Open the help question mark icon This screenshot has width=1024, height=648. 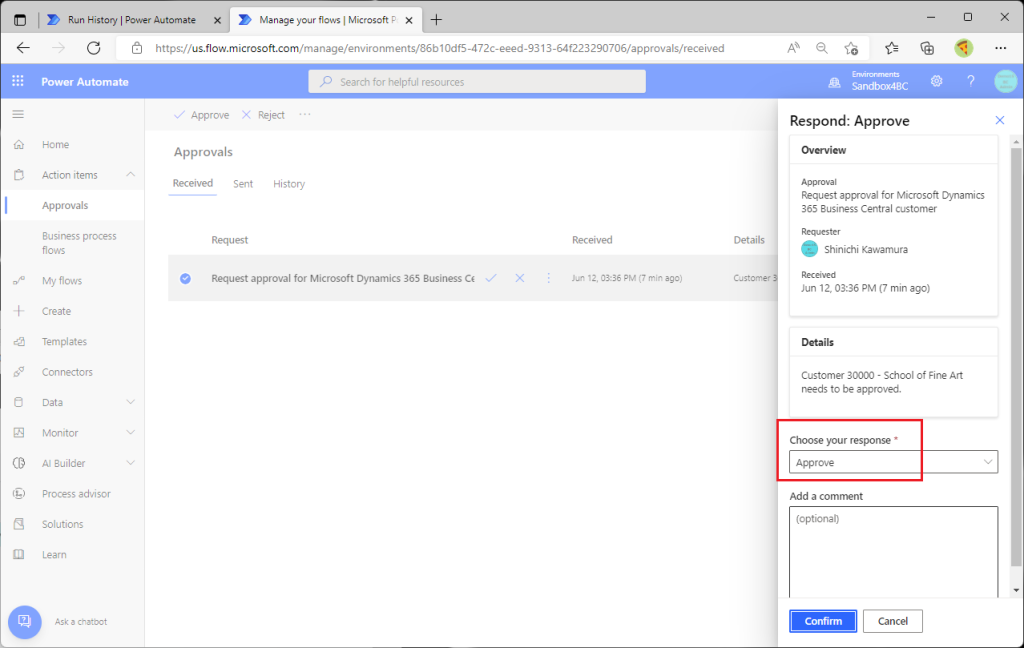click(x=970, y=81)
